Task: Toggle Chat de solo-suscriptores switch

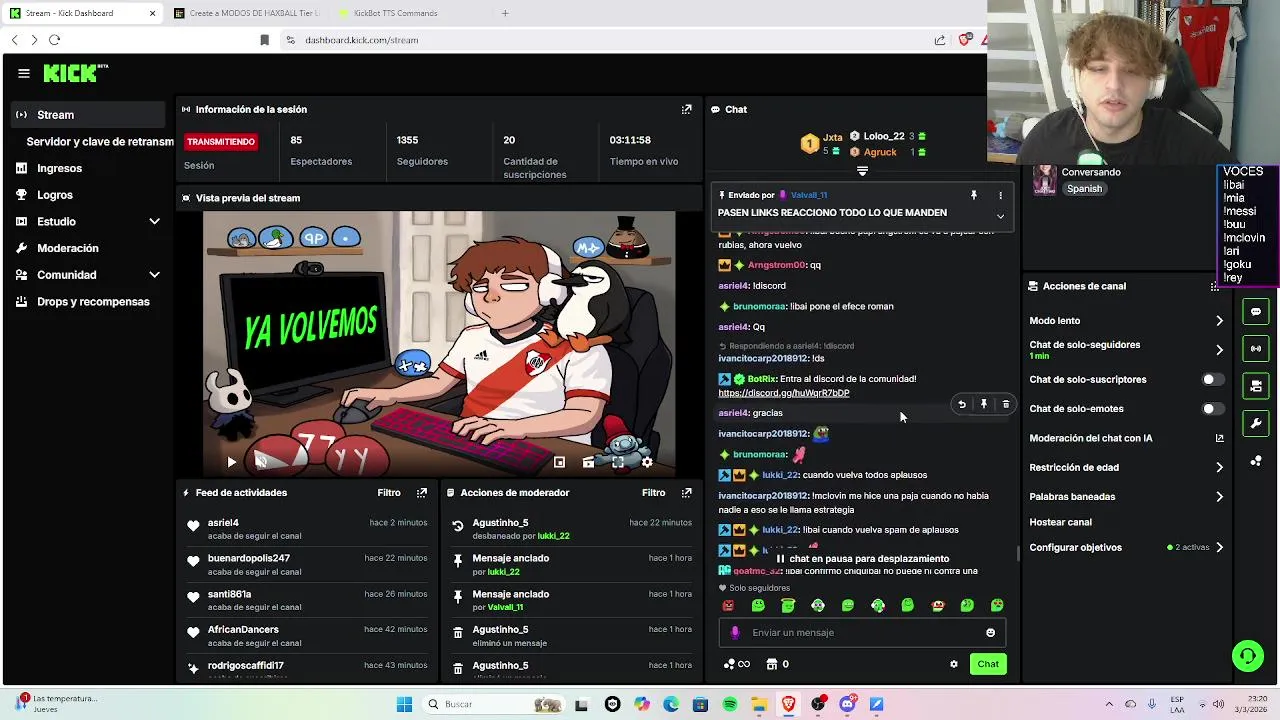Action: point(1211,379)
